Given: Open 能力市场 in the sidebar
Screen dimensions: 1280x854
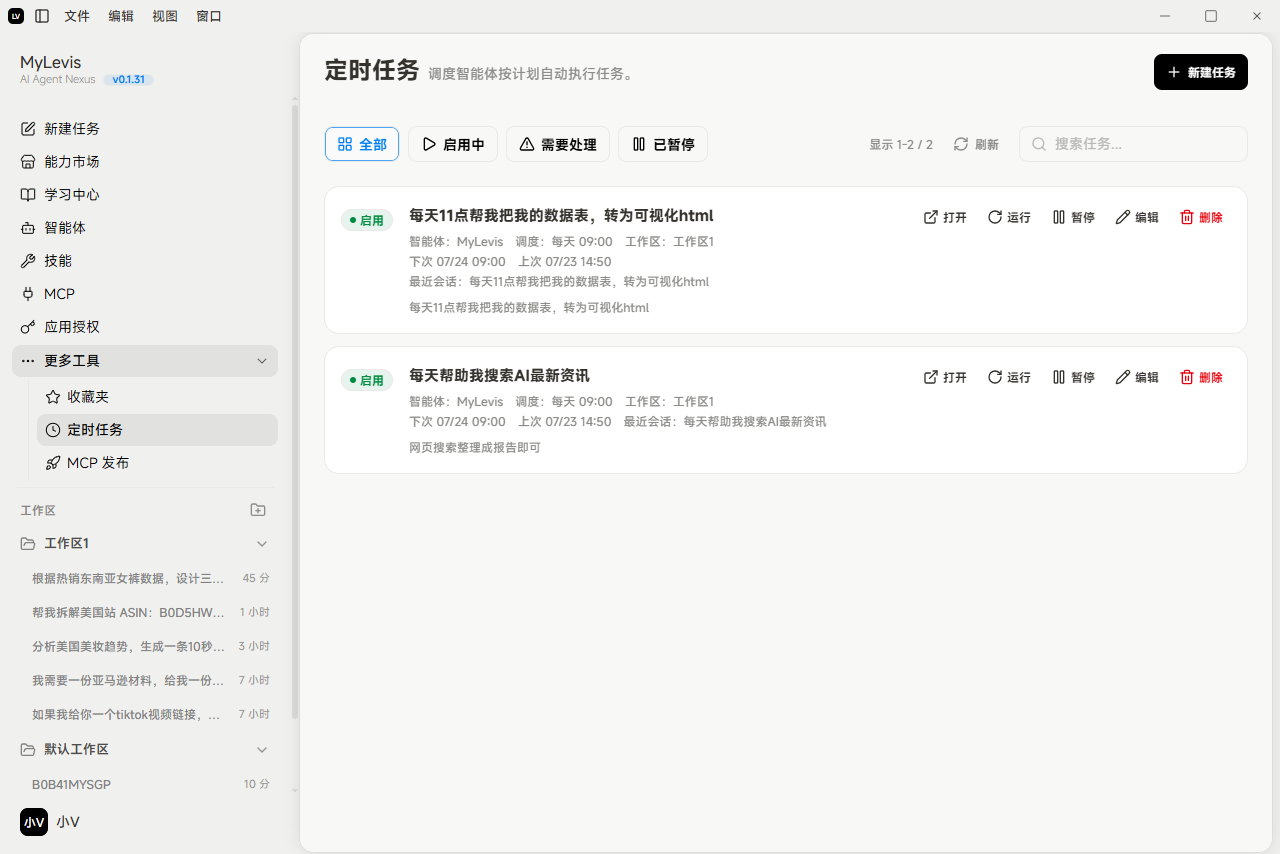Looking at the screenshot, I should [x=145, y=162].
